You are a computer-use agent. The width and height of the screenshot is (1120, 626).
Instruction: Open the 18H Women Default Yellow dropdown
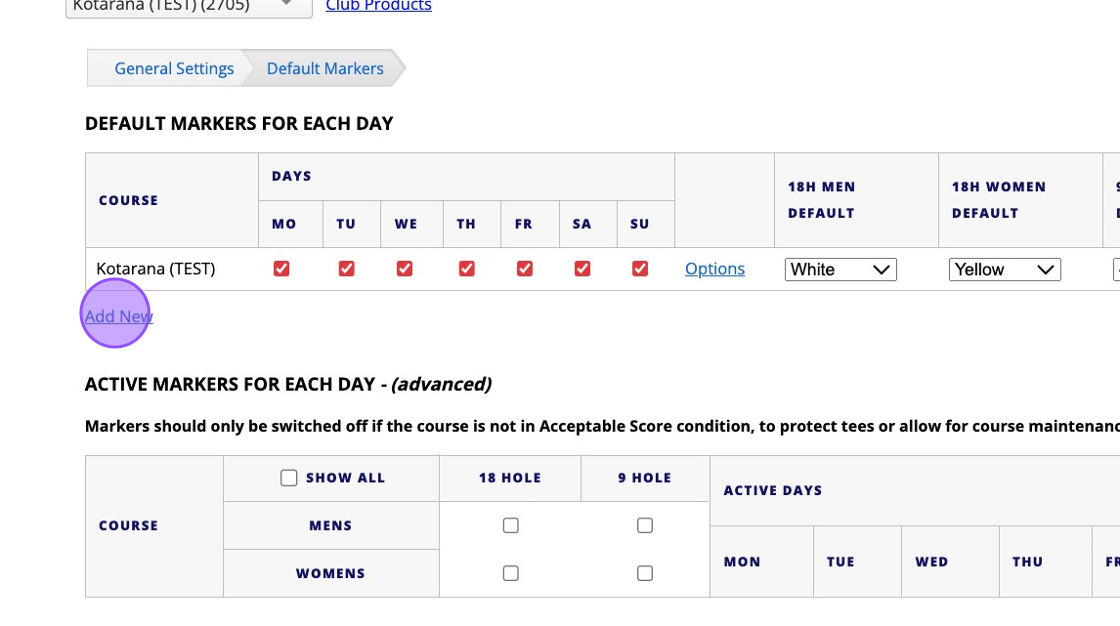point(1004,270)
